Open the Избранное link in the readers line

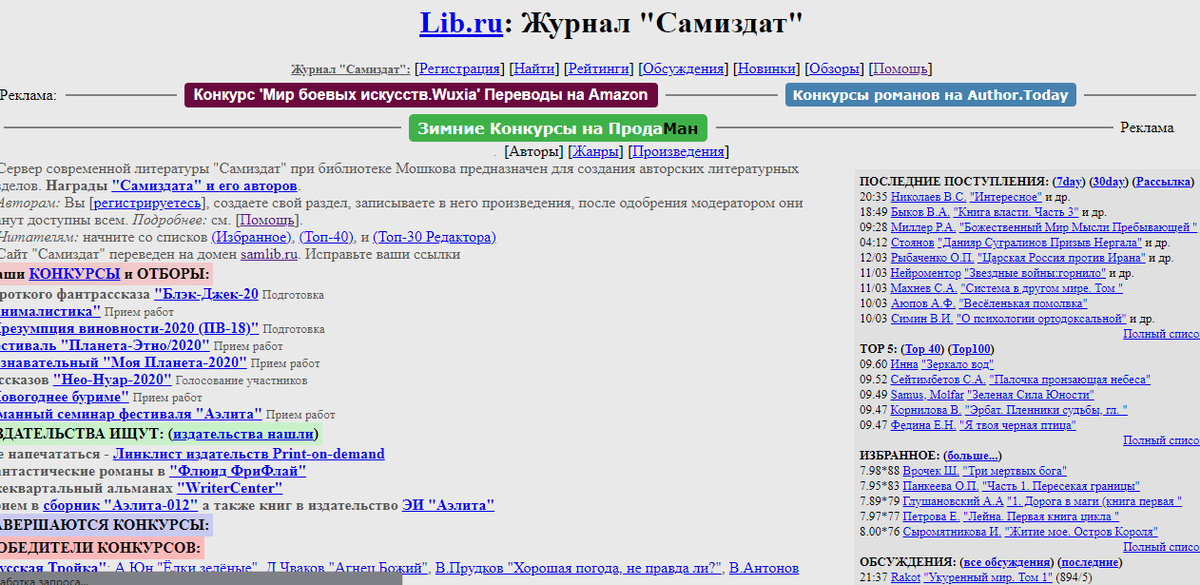point(251,237)
